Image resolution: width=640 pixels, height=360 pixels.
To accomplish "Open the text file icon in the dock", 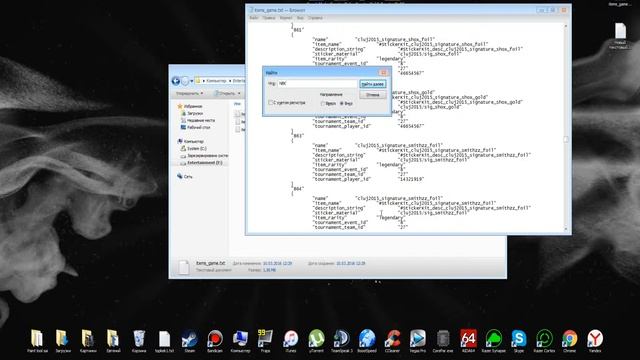I will (x=164, y=339).
